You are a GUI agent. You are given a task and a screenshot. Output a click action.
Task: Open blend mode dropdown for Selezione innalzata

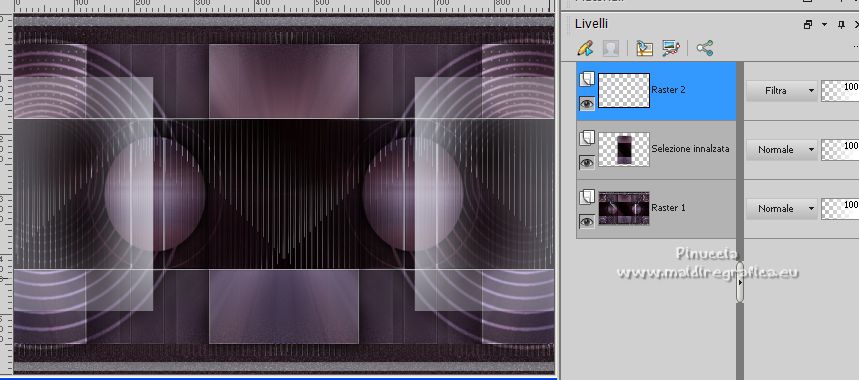pyautogui.click(x=782, y=149)
